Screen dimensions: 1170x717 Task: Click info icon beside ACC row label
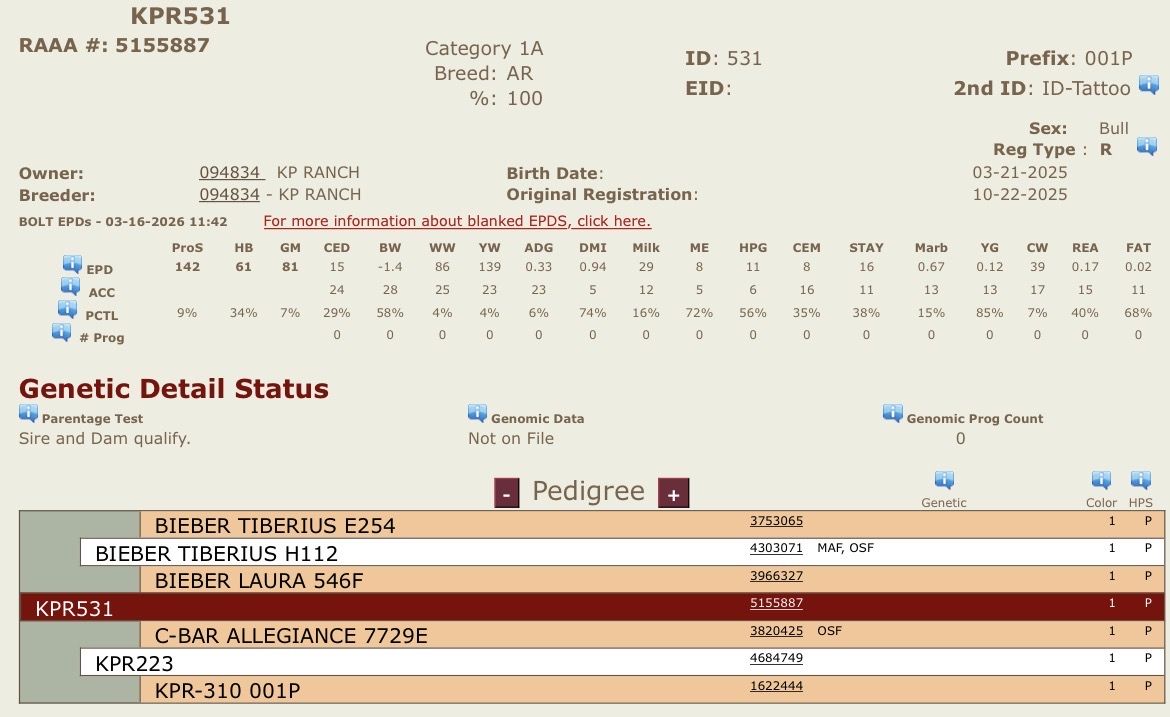69,287
